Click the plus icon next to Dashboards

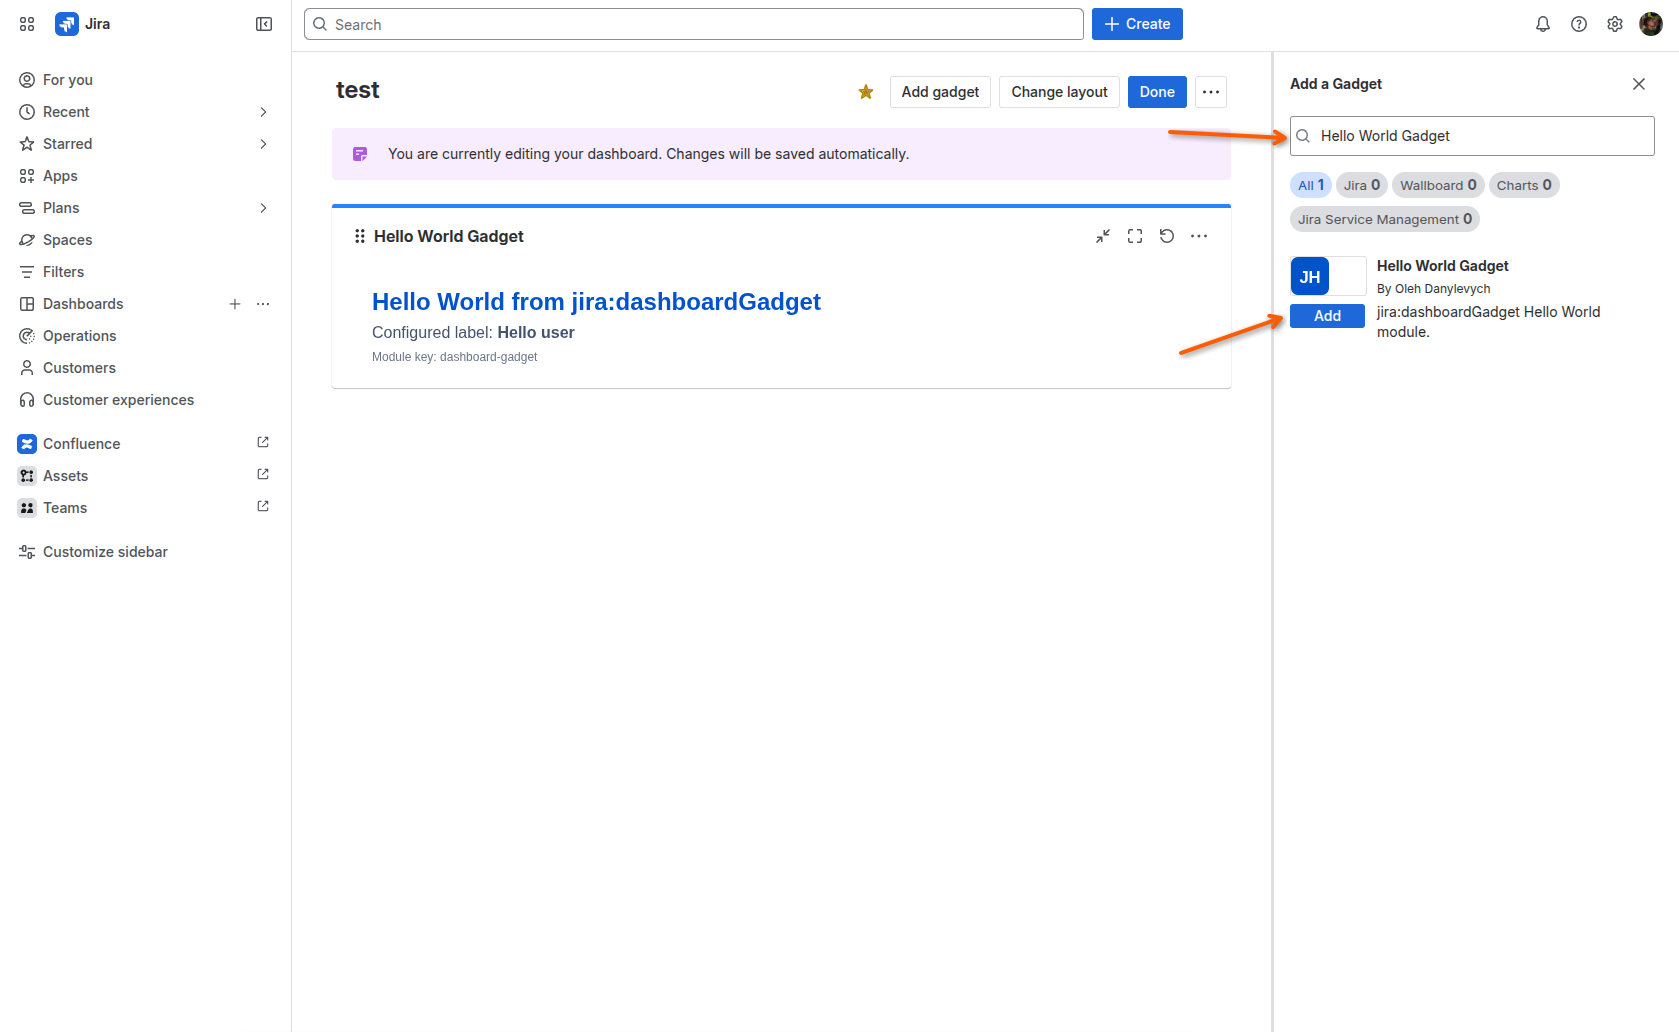click(x=235, y=304)
